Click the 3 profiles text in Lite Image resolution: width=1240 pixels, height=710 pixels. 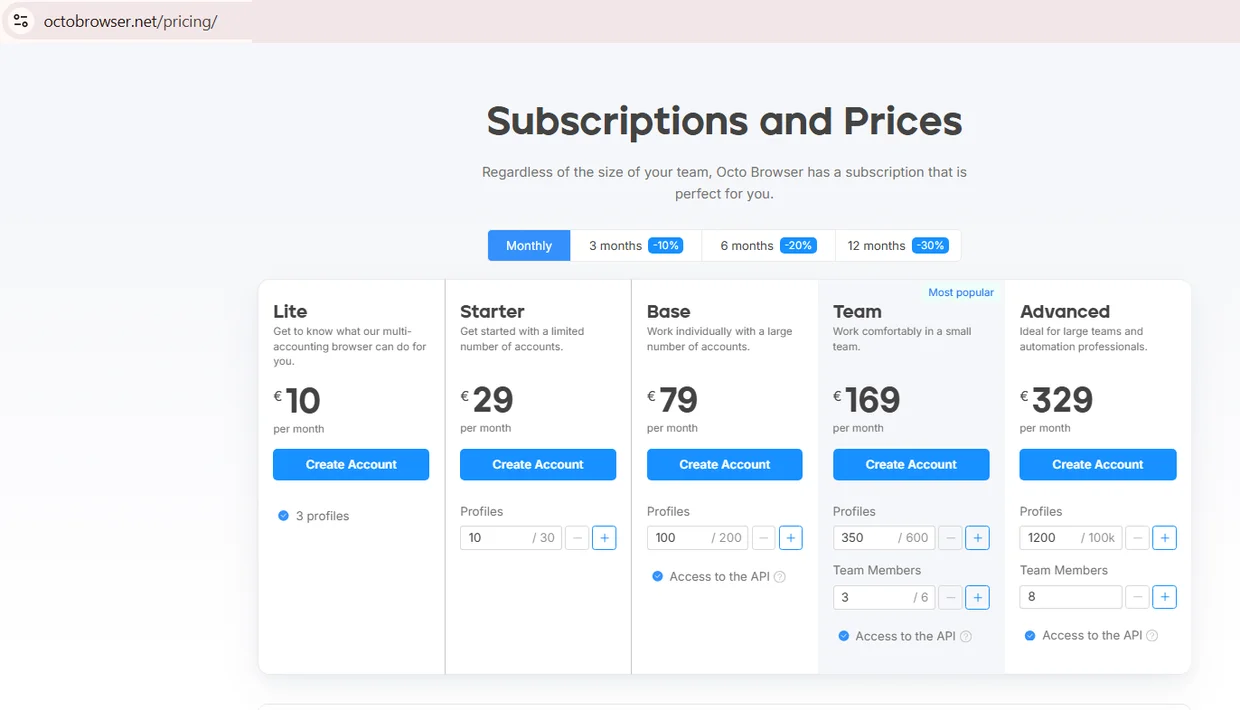(322, 516)
